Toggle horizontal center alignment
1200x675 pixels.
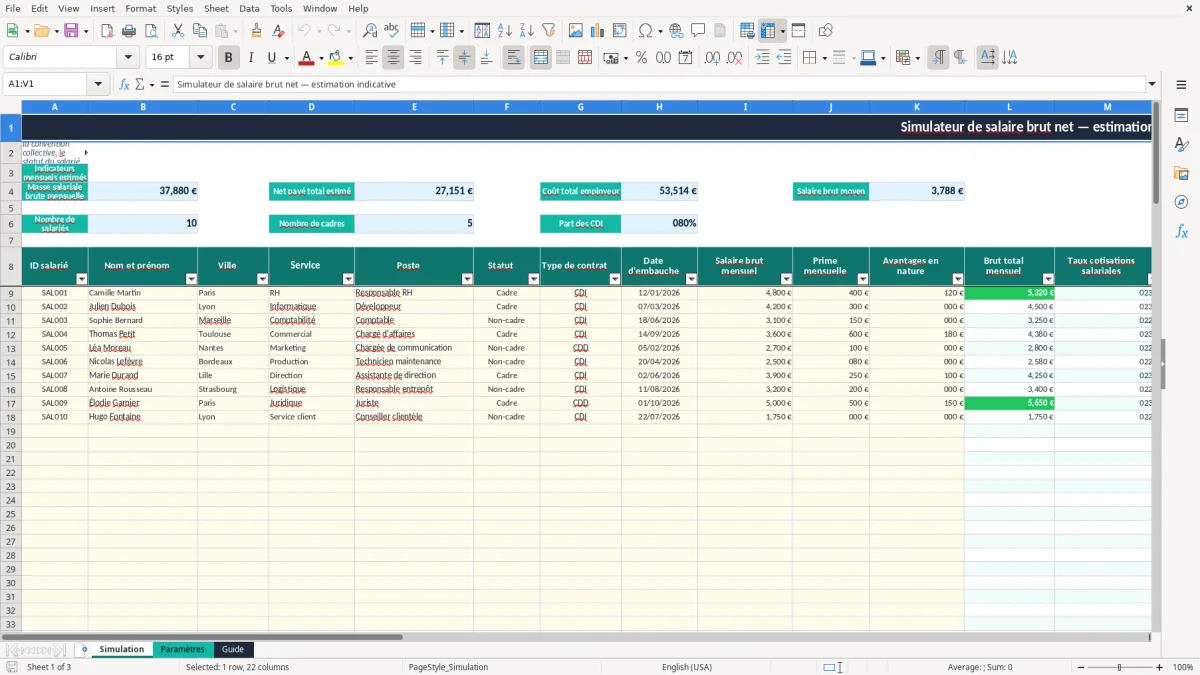(x=393, y=58)
